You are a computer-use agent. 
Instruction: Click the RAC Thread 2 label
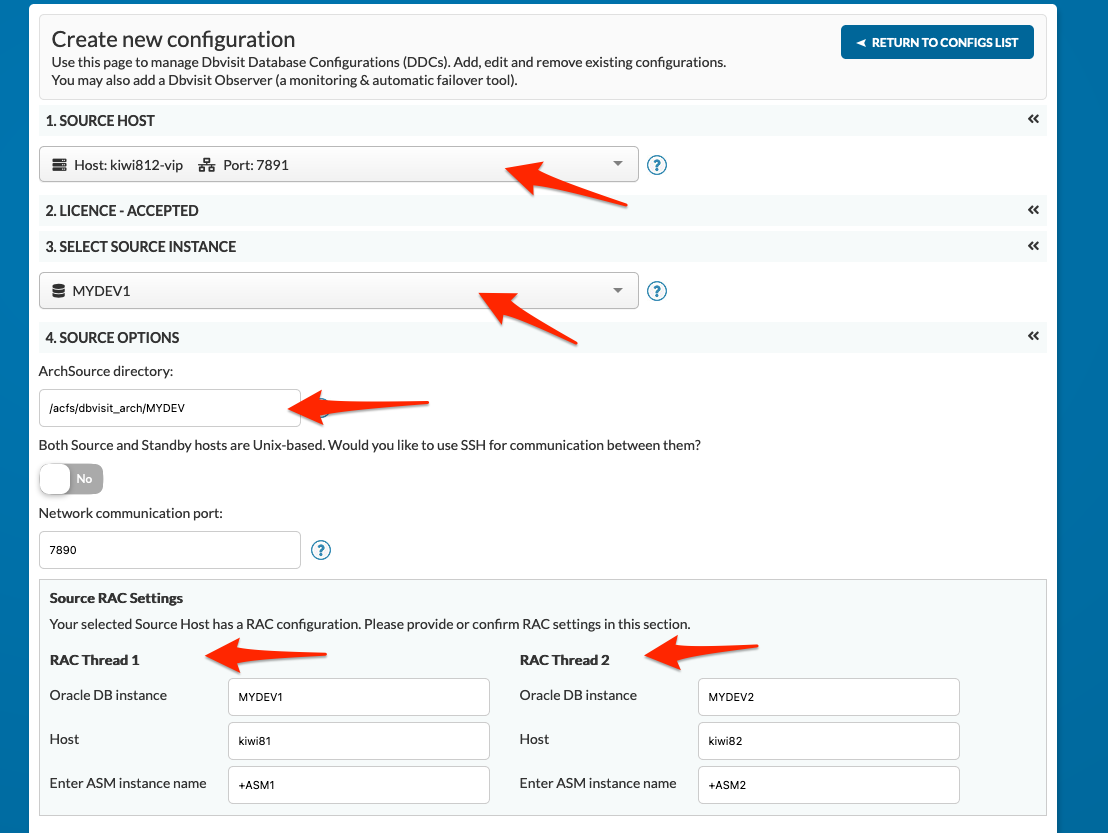pyautogui.click(x=564, y=660)
